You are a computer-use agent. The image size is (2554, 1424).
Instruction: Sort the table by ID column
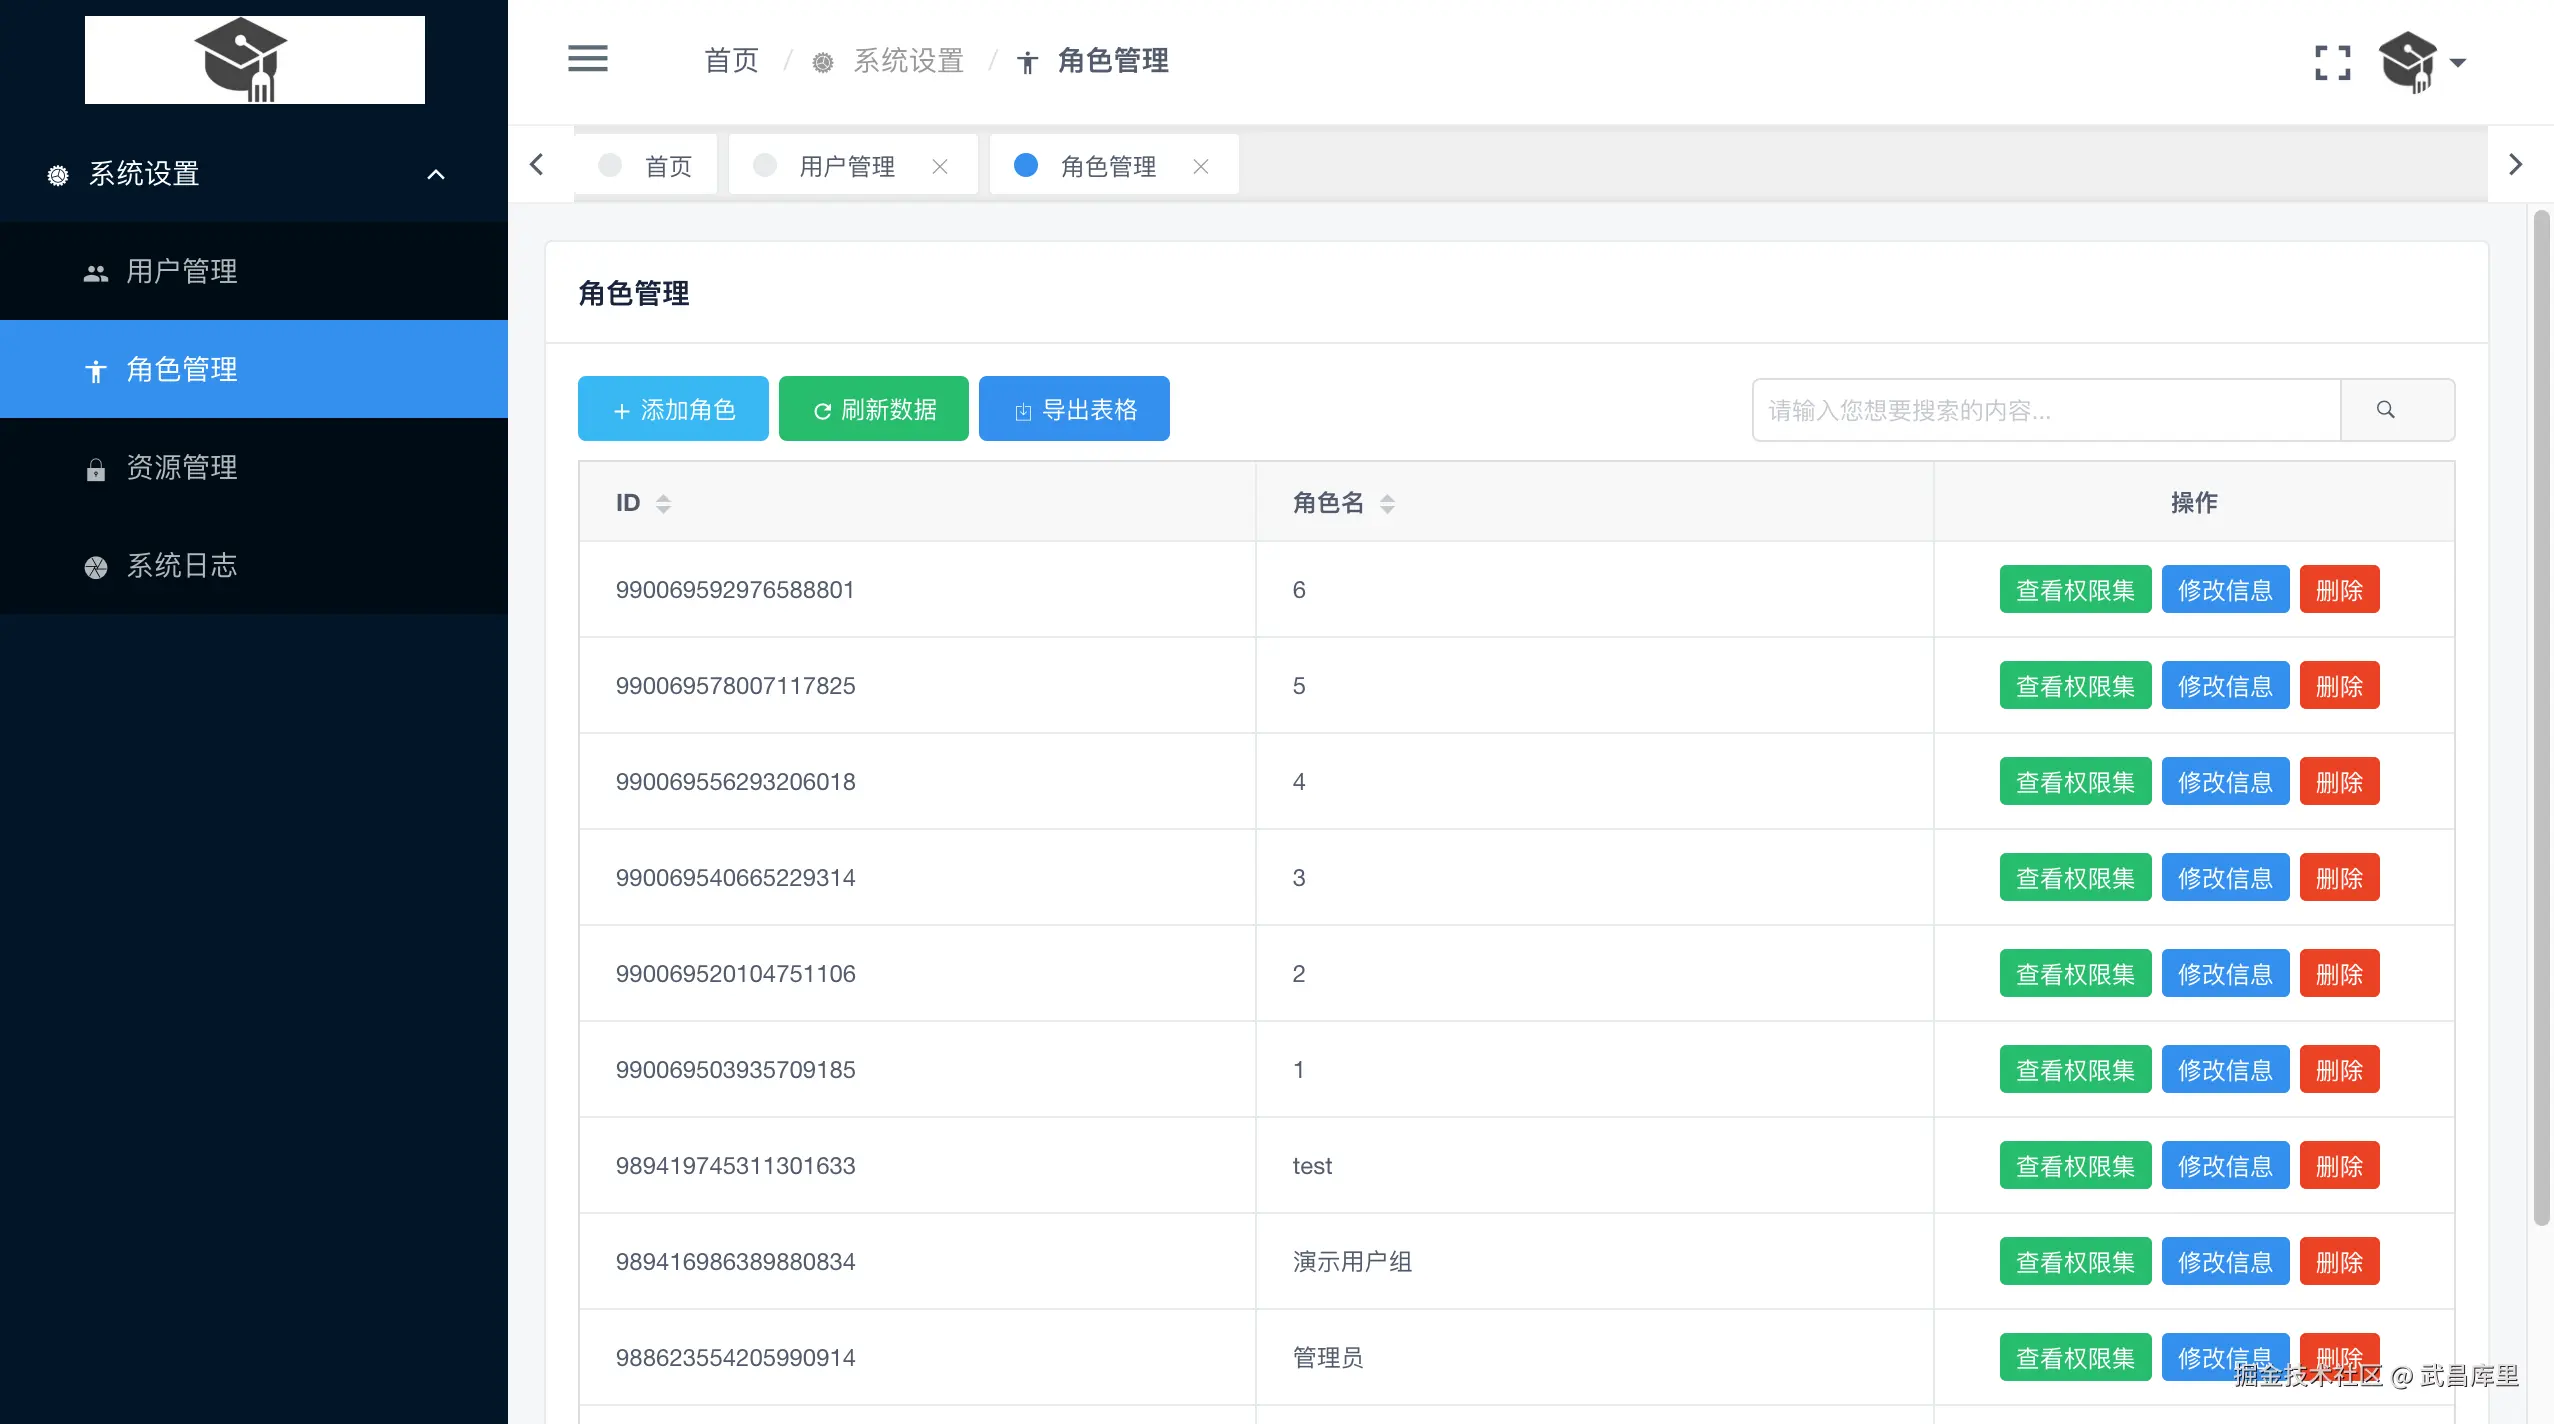pyautogui.click(x=663, y=503)
